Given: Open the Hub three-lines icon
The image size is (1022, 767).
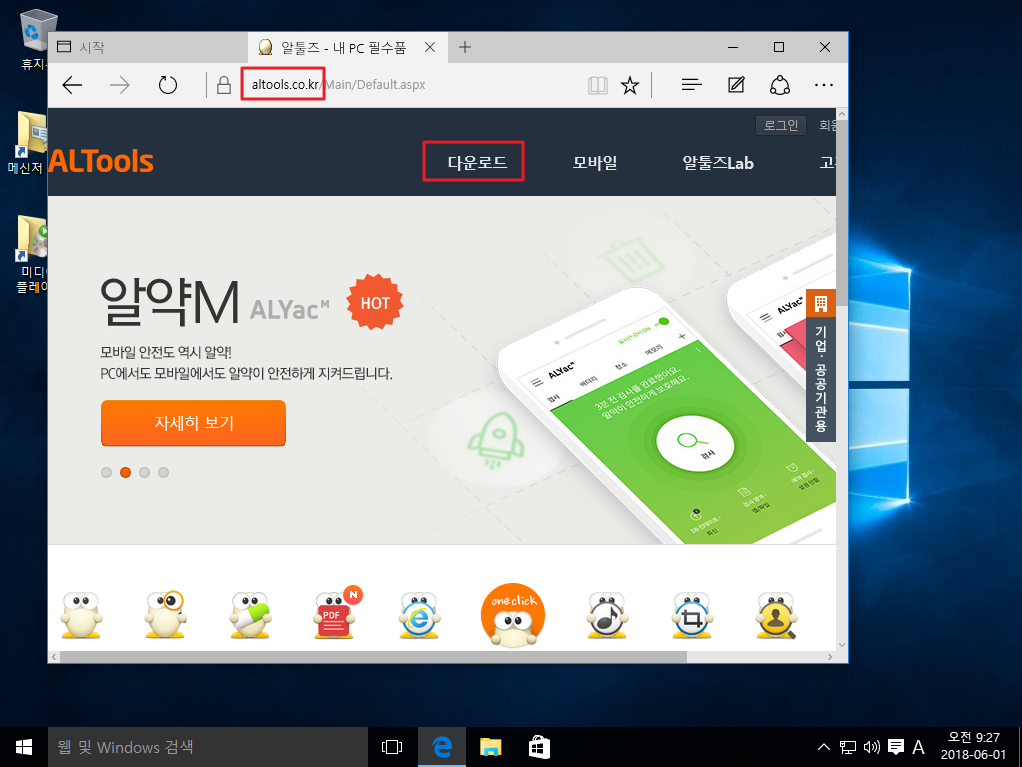Looking at the screenshot, I should pos(691,85).
